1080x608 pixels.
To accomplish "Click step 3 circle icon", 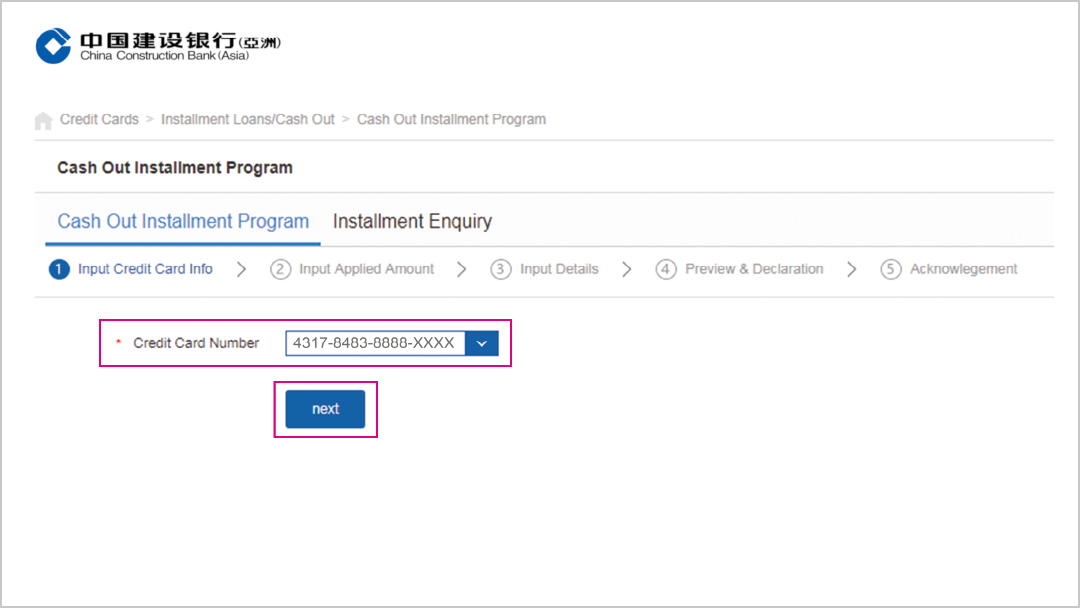I will 501,269.
